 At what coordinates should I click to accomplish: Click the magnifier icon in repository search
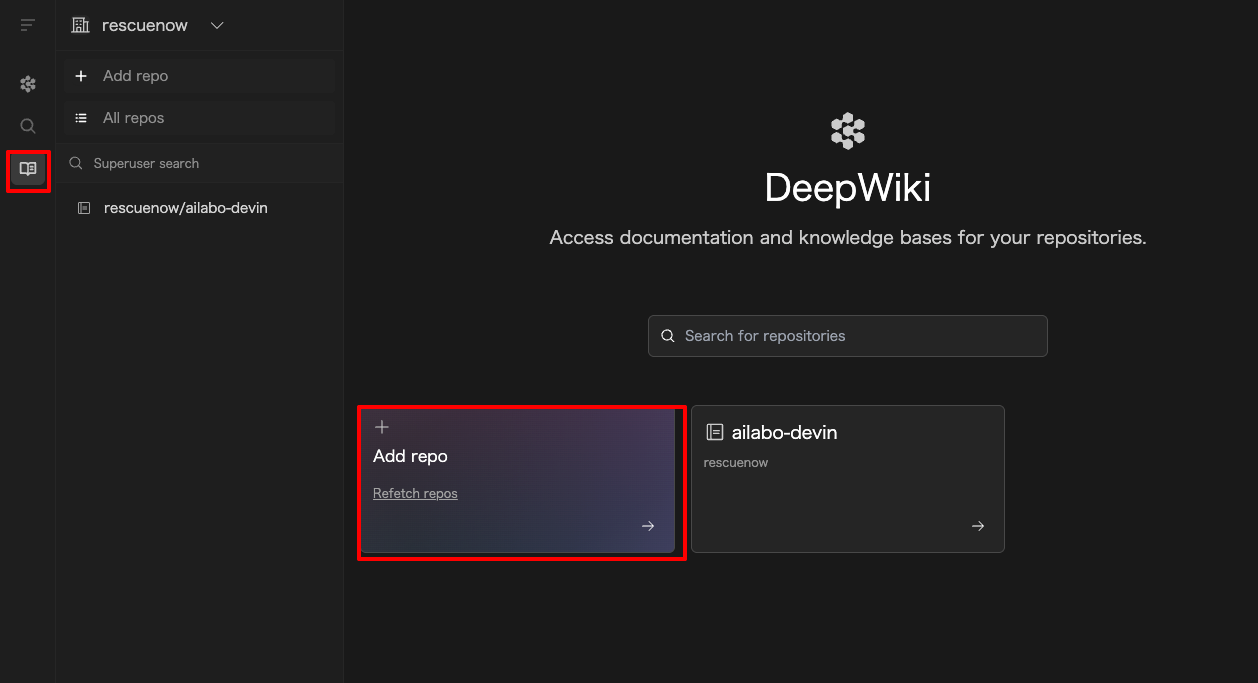pos(668,336)
